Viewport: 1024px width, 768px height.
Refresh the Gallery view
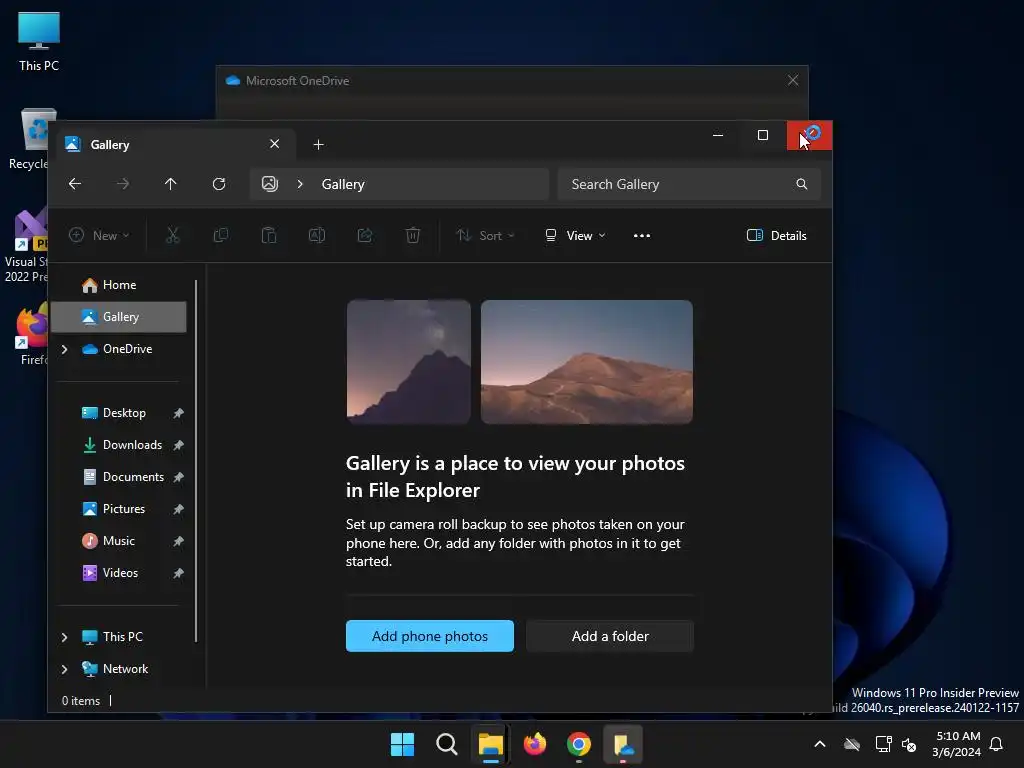tap(219, 184)
